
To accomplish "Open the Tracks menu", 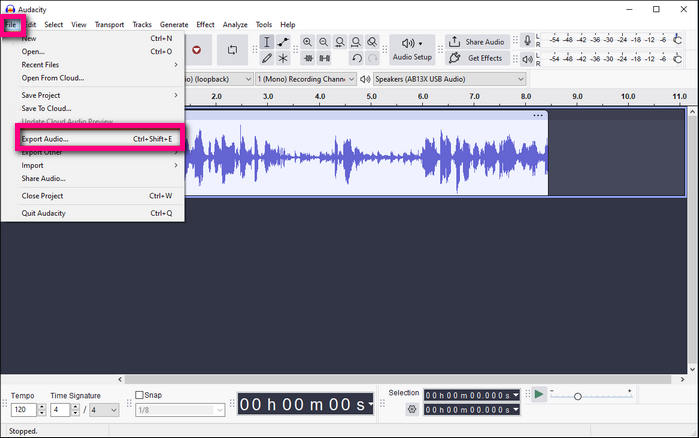I will (142, 25).
